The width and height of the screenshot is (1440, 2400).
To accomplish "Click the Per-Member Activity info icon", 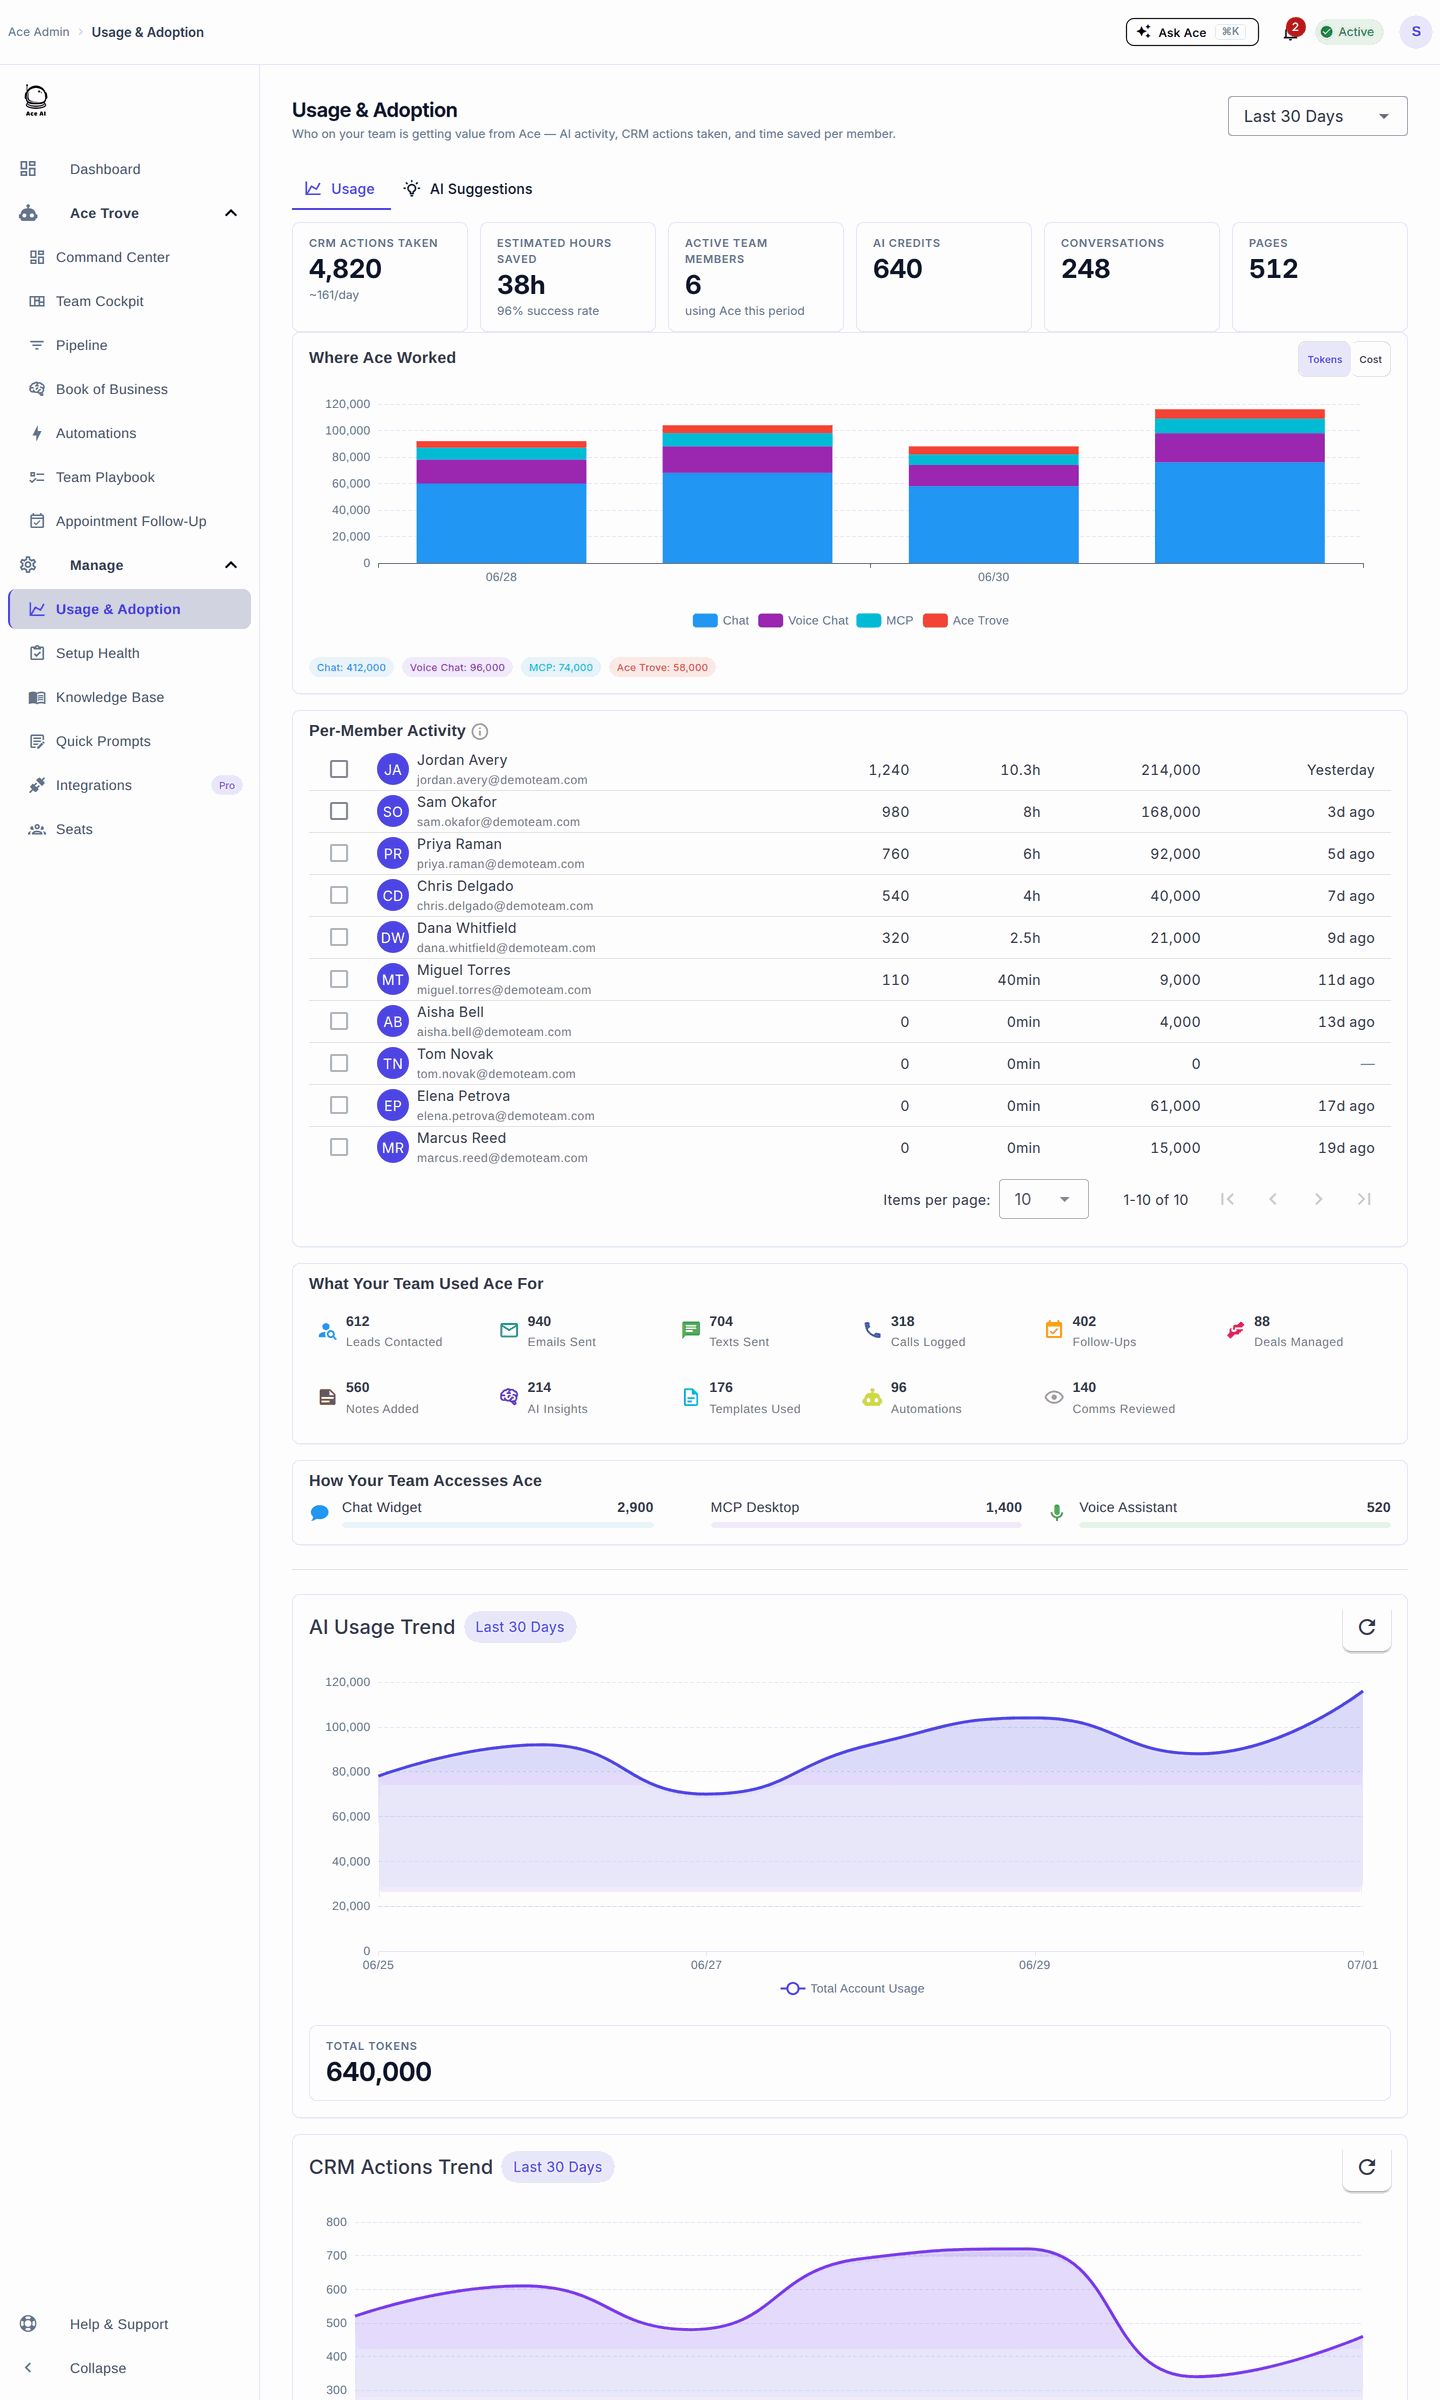I will (480, 731).
